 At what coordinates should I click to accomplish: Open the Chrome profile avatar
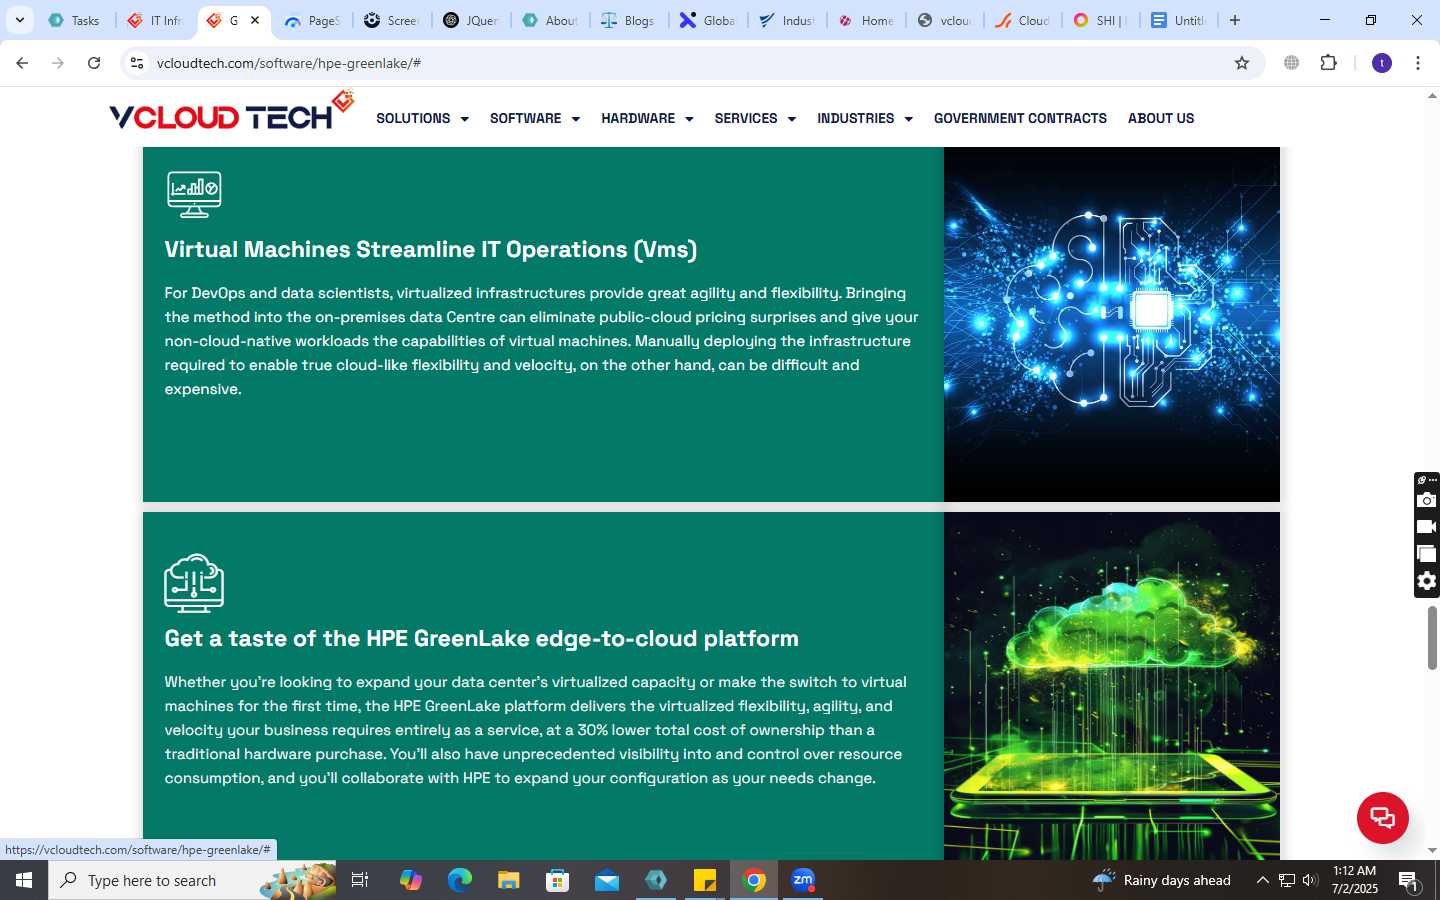point(1382,63)
